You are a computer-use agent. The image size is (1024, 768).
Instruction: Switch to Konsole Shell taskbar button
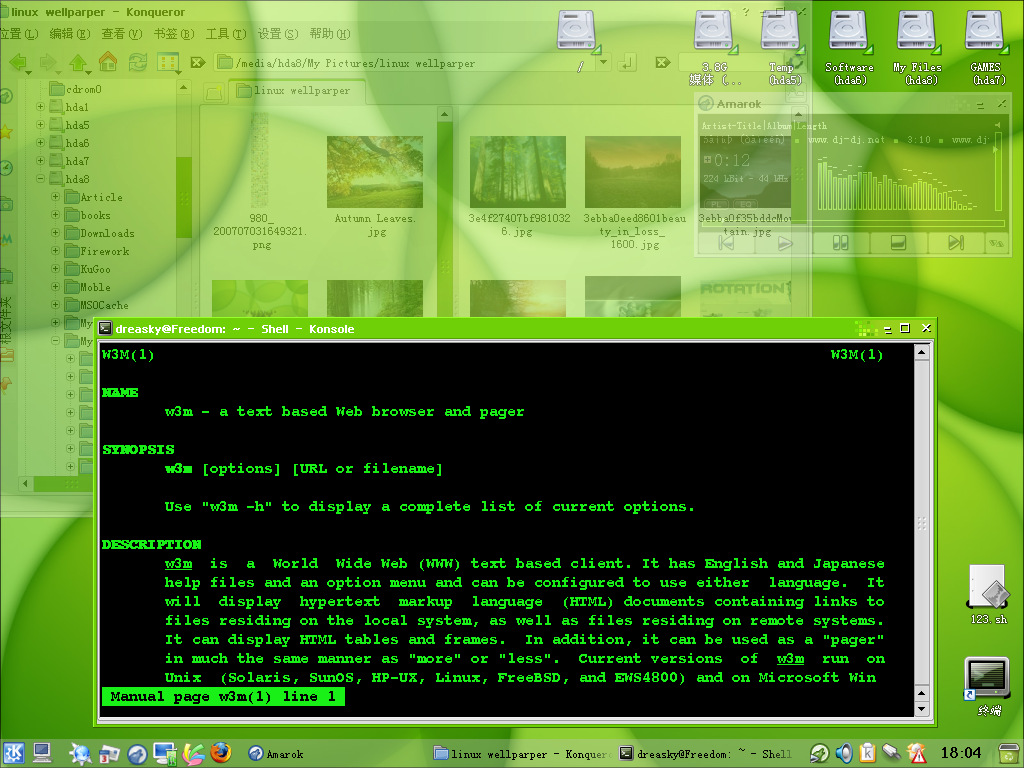point(706,754)
